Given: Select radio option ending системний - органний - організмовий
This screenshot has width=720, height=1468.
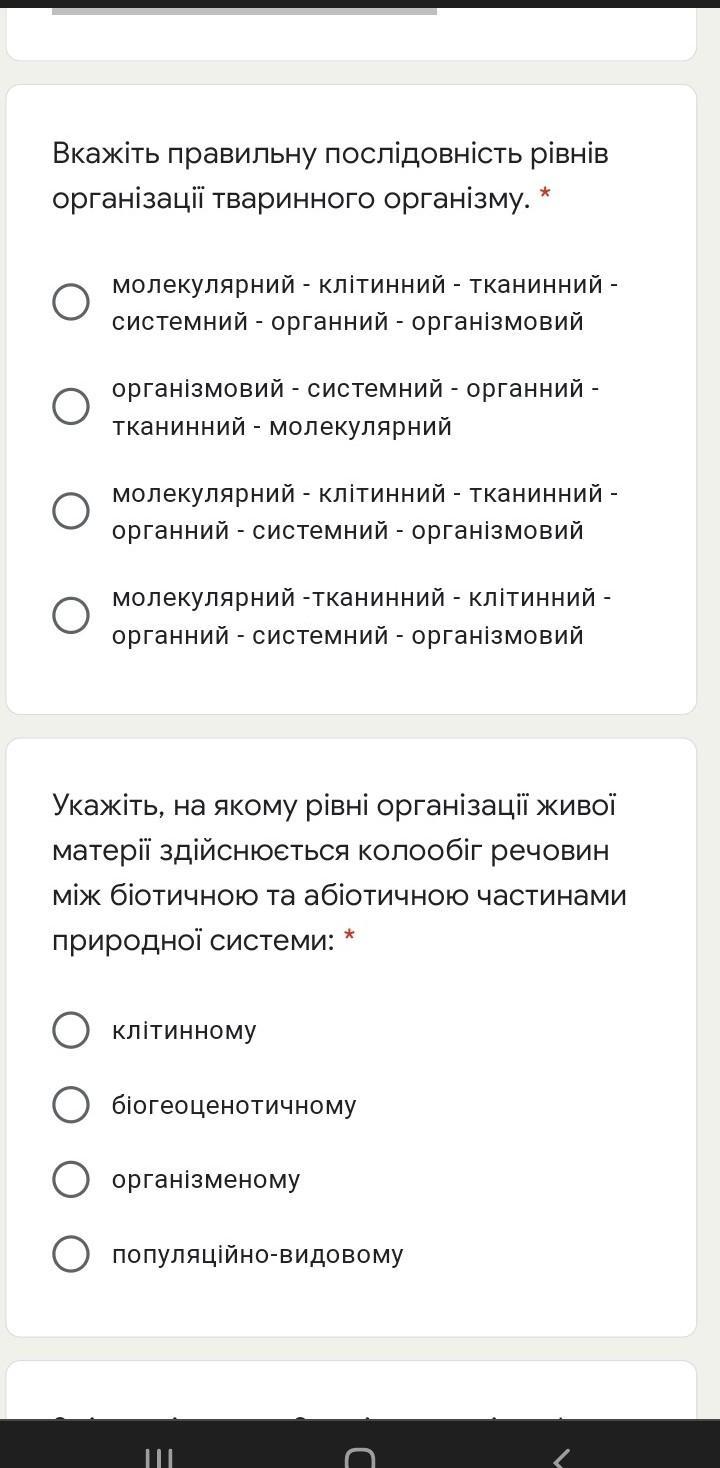Looking at the screenshot, I should tap(71, 302).
